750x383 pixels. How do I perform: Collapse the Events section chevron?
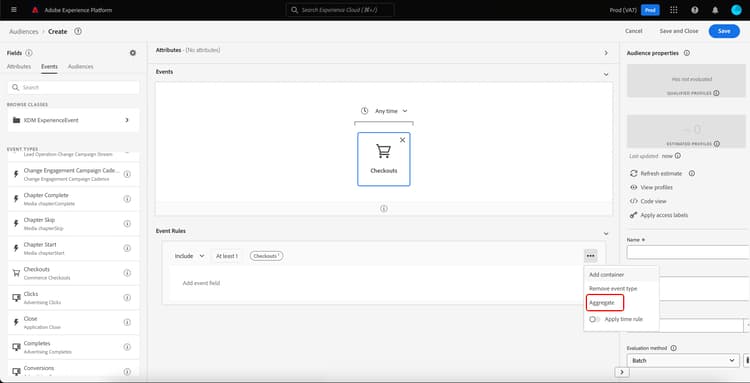606,75
